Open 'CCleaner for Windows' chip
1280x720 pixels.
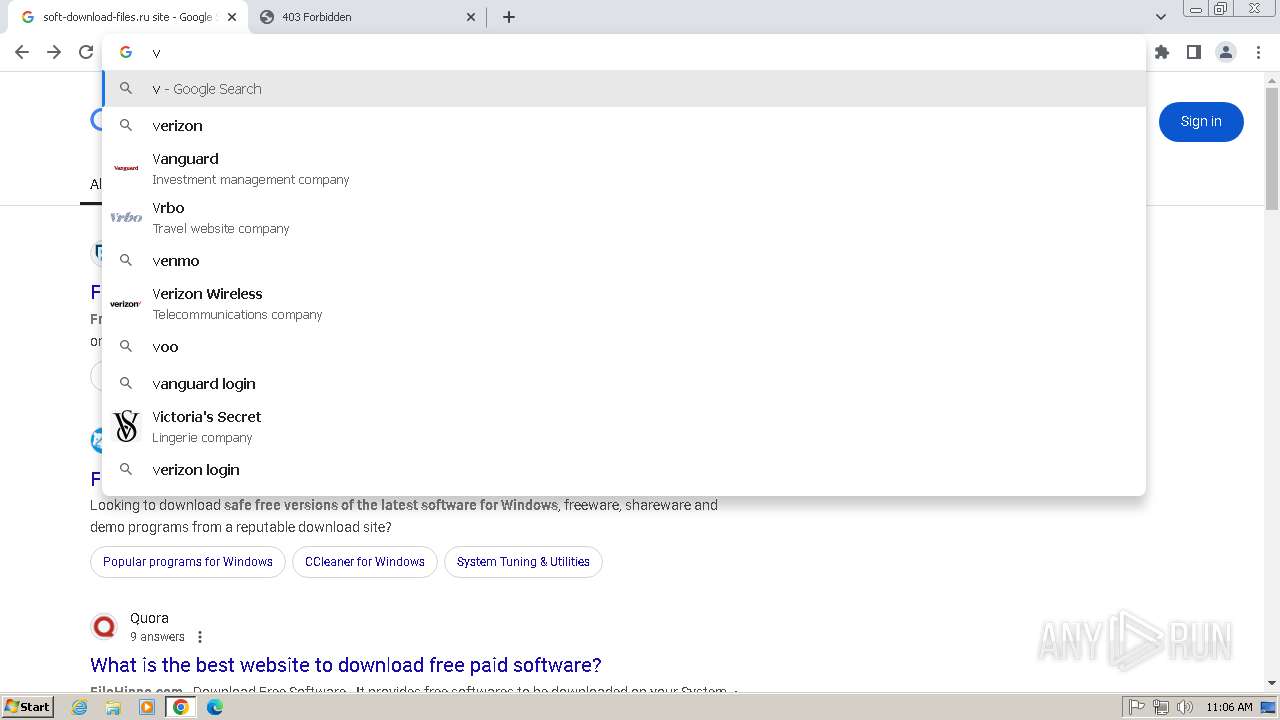[x=365, y=562]
